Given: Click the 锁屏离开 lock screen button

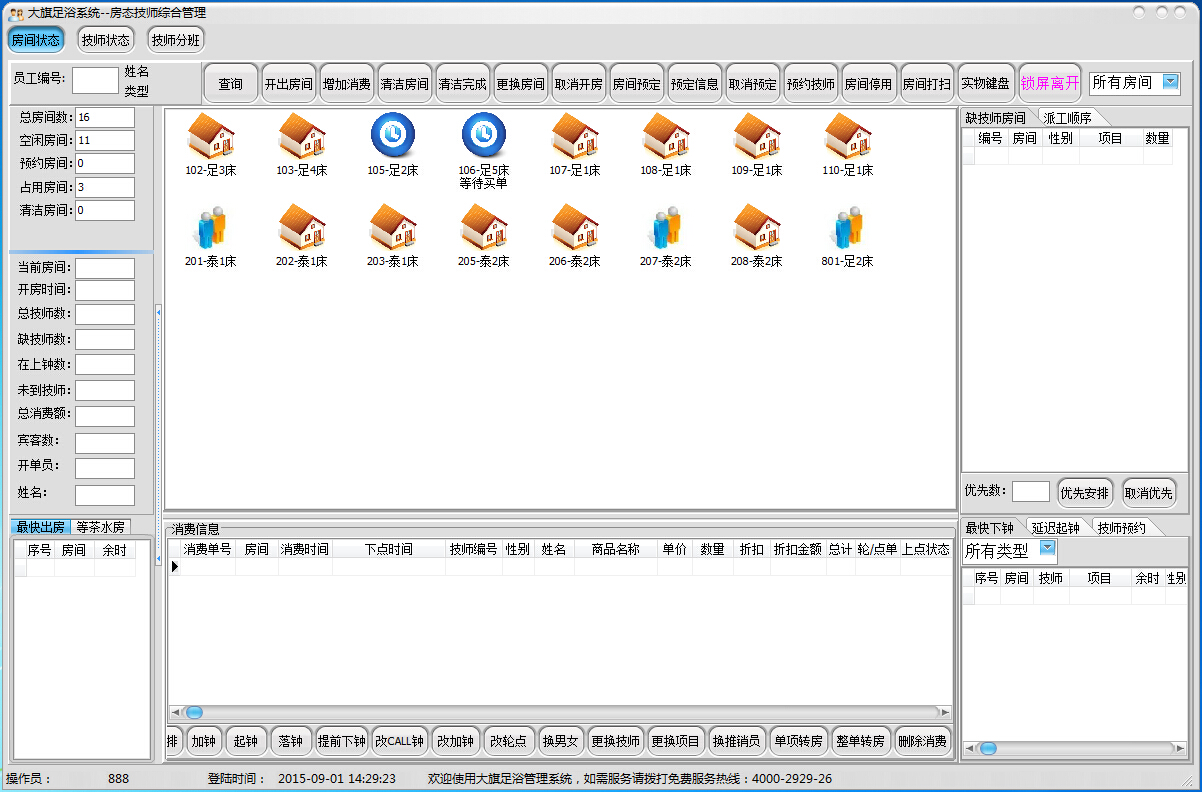Looking at the screenshot, I should tap(1050, 83).
